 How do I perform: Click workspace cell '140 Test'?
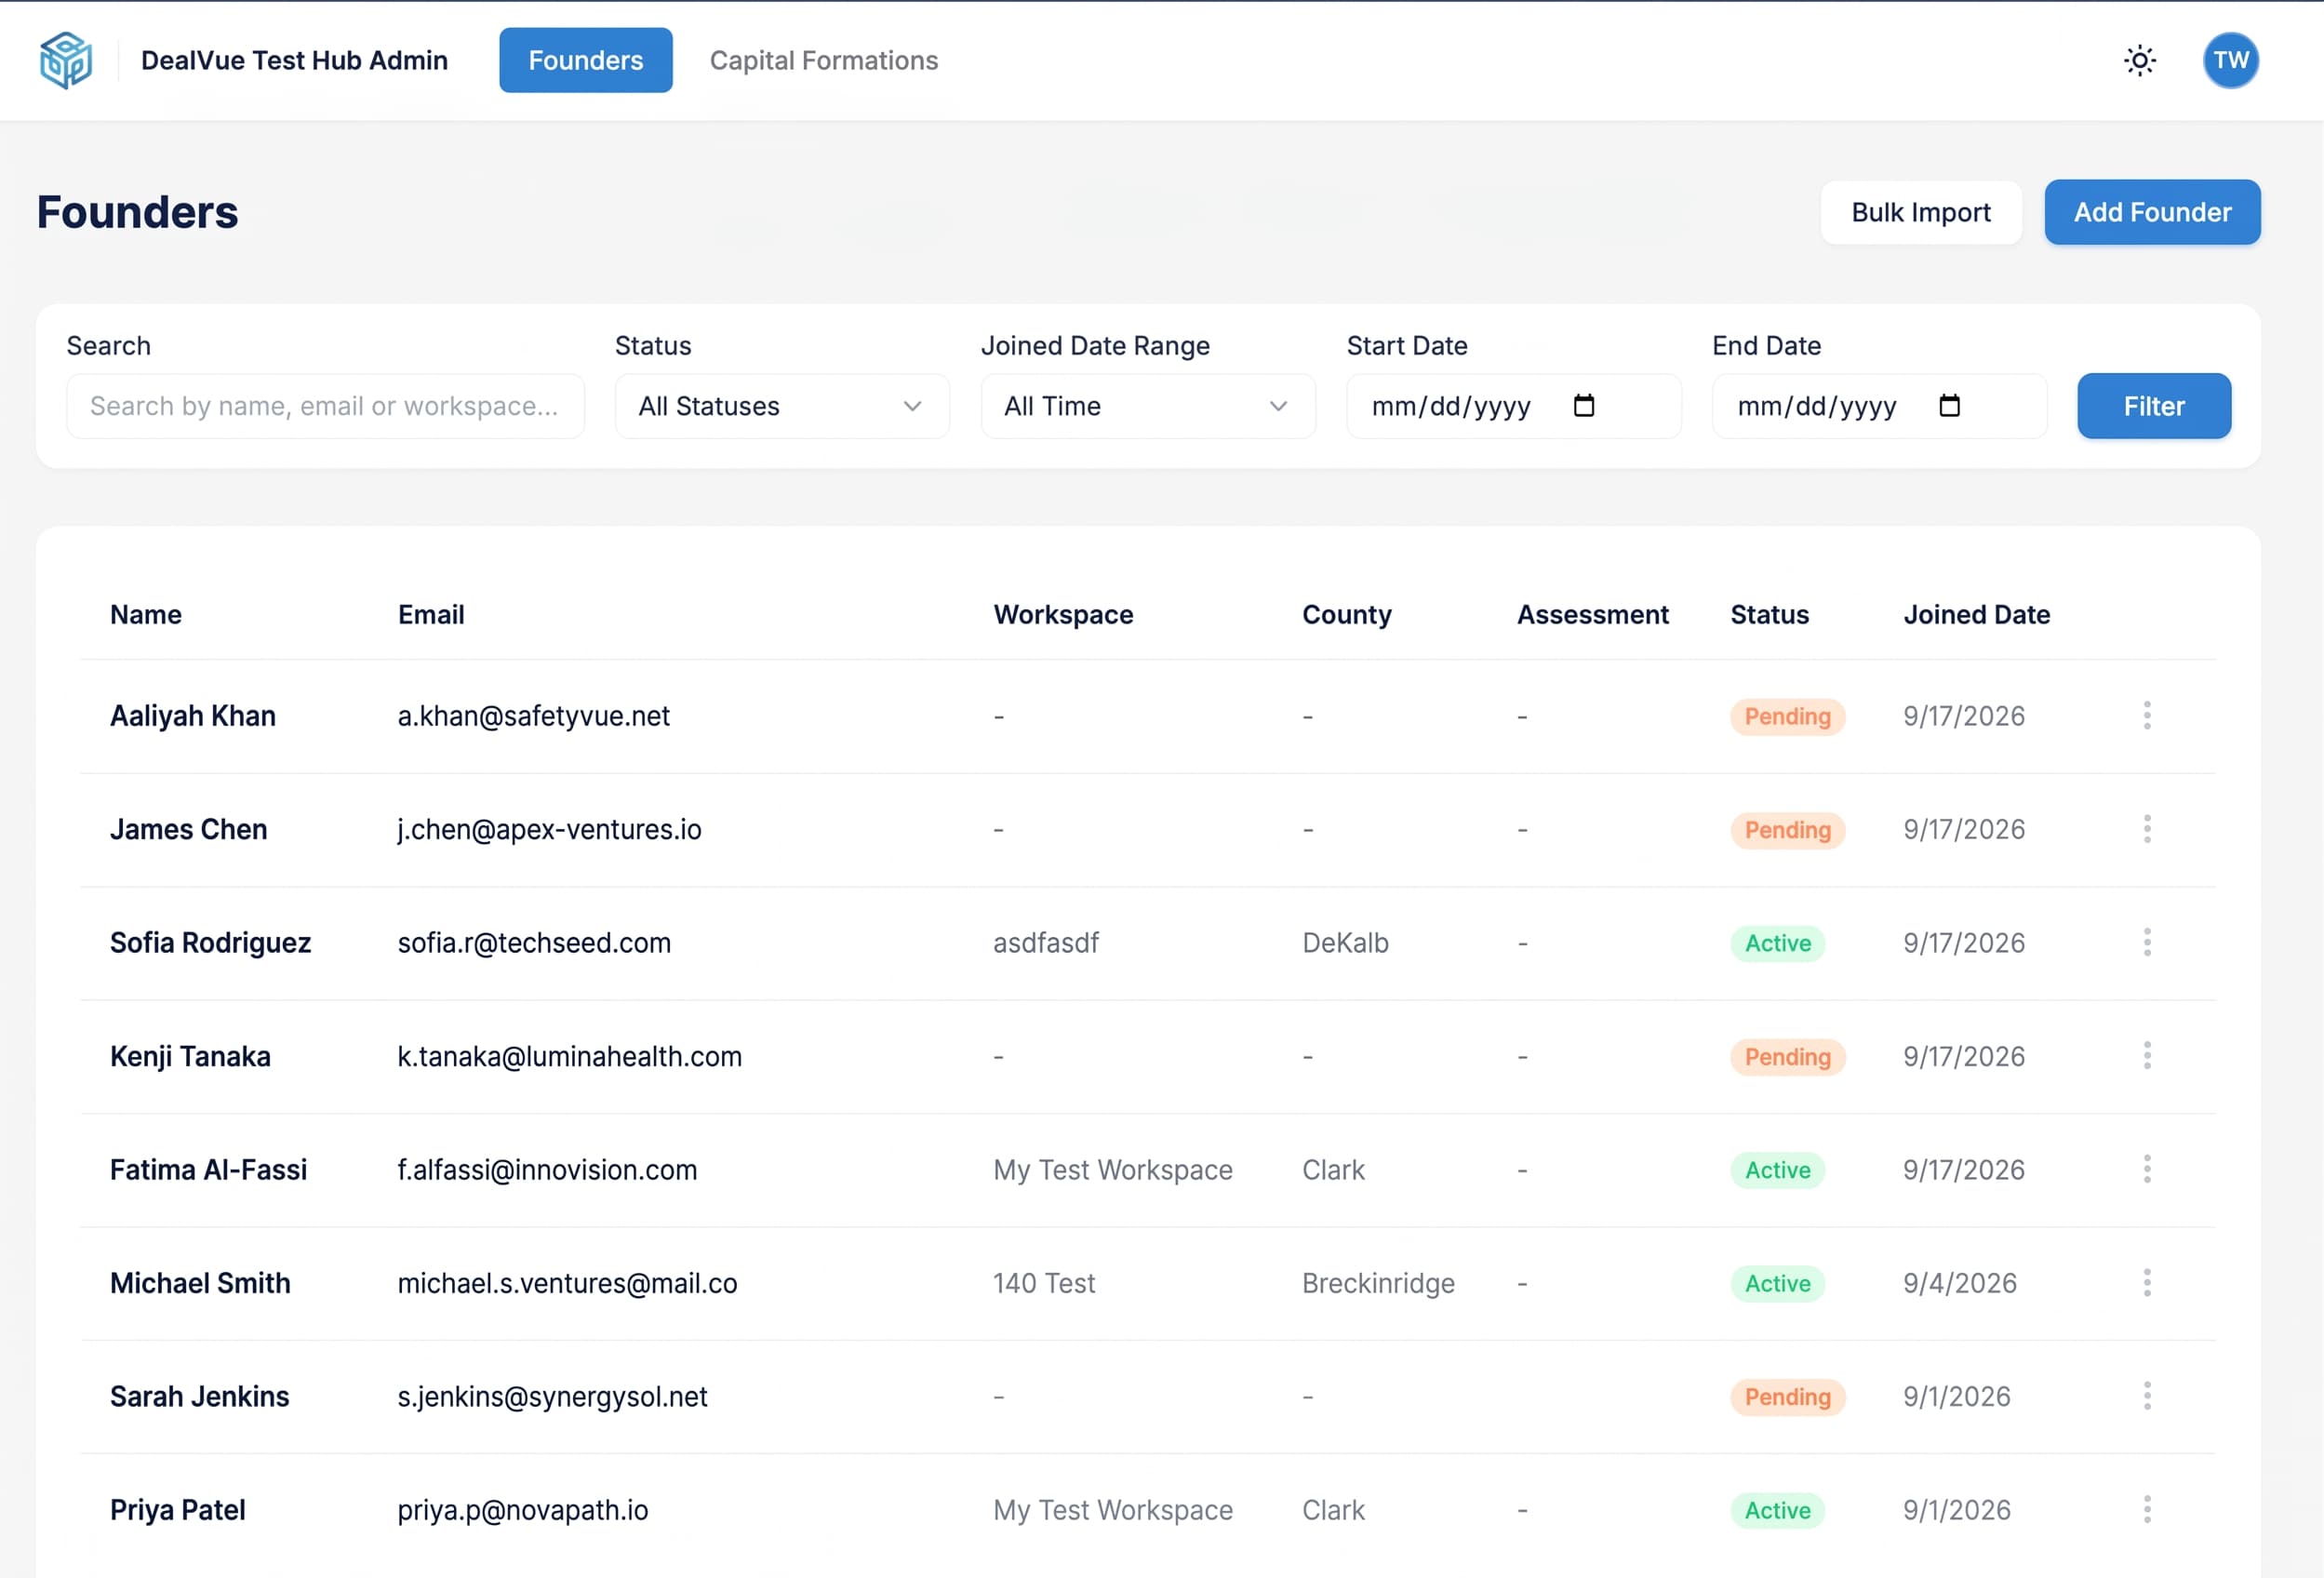[x=1044, y=1283]
